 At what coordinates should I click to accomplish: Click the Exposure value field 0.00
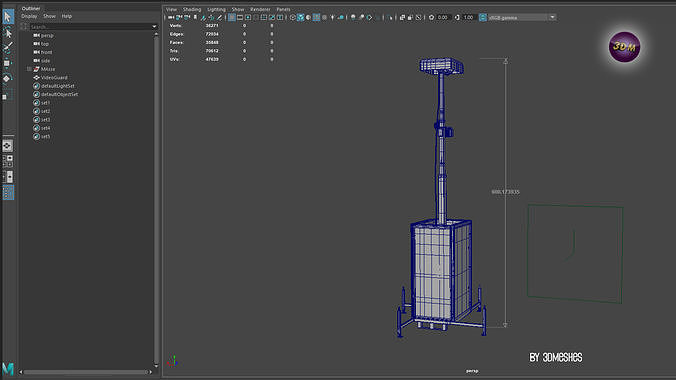coord(443,17)
